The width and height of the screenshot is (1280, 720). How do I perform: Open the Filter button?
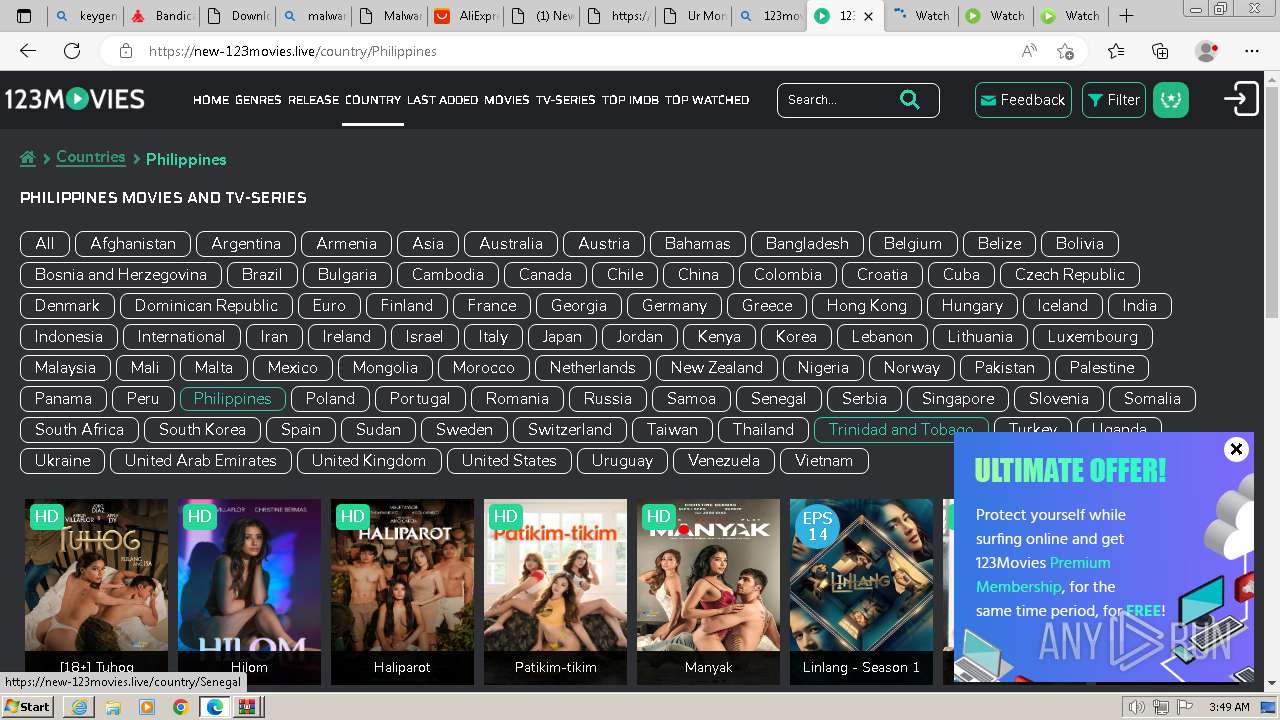point(1114,100)
